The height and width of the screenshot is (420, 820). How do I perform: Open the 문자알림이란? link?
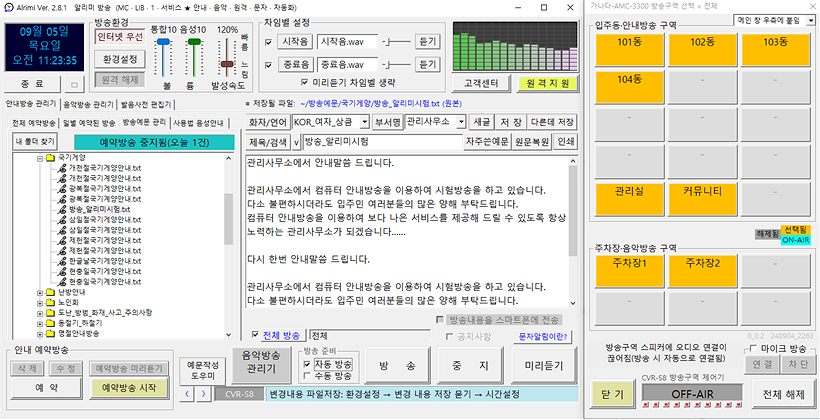[x=543, y=336]
